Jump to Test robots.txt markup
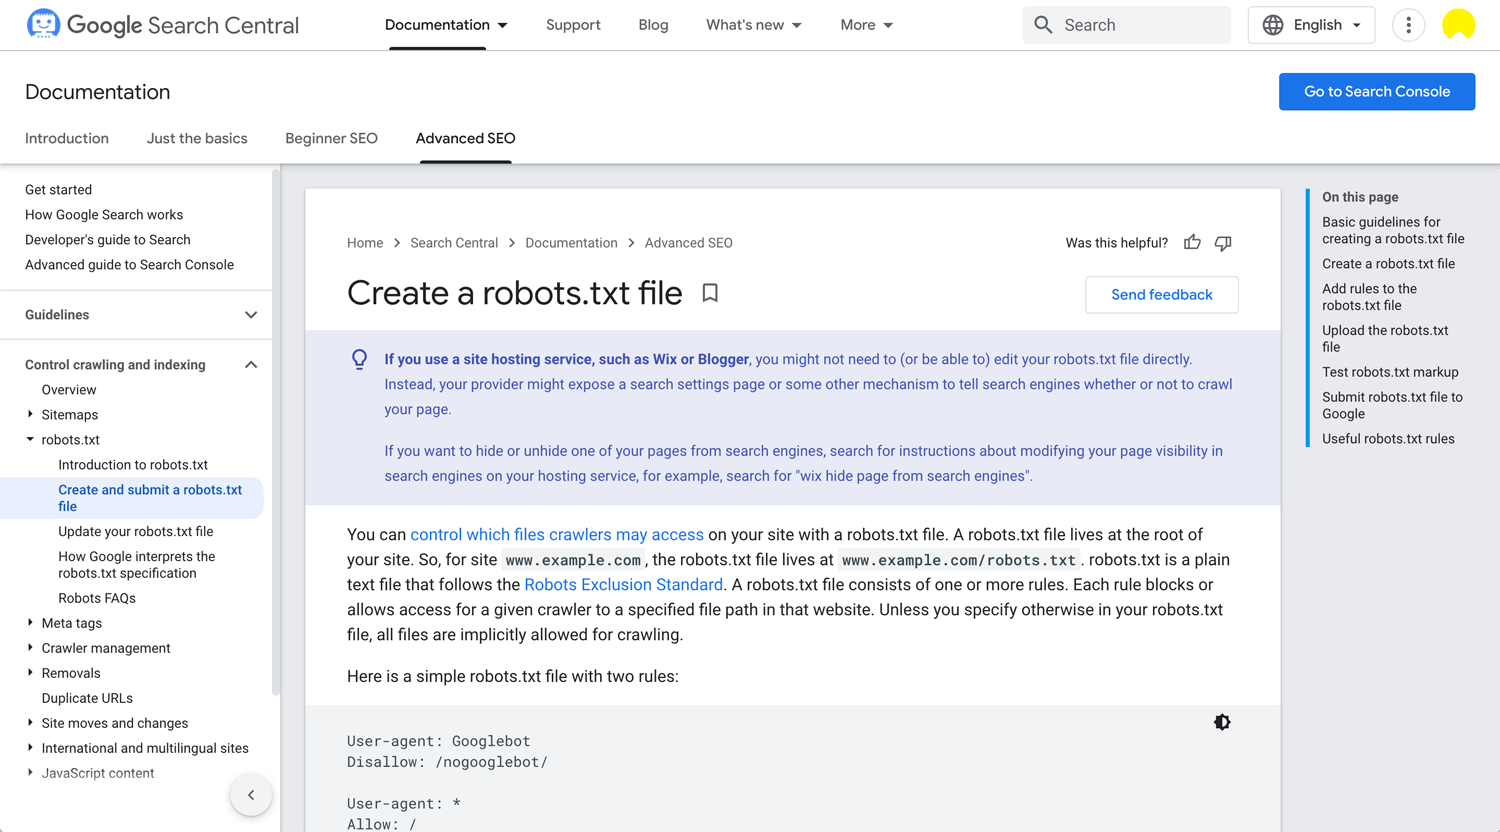 (1390, 372)
